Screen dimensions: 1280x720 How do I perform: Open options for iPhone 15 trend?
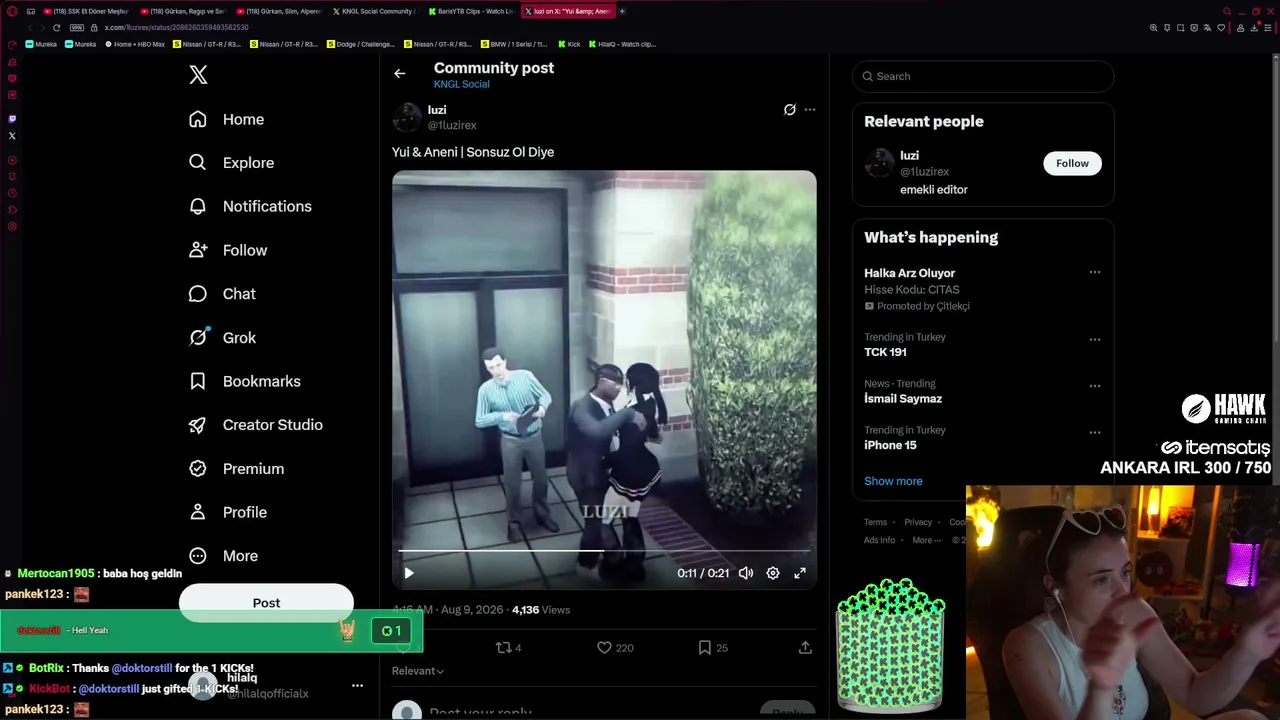coord(1094,433)
